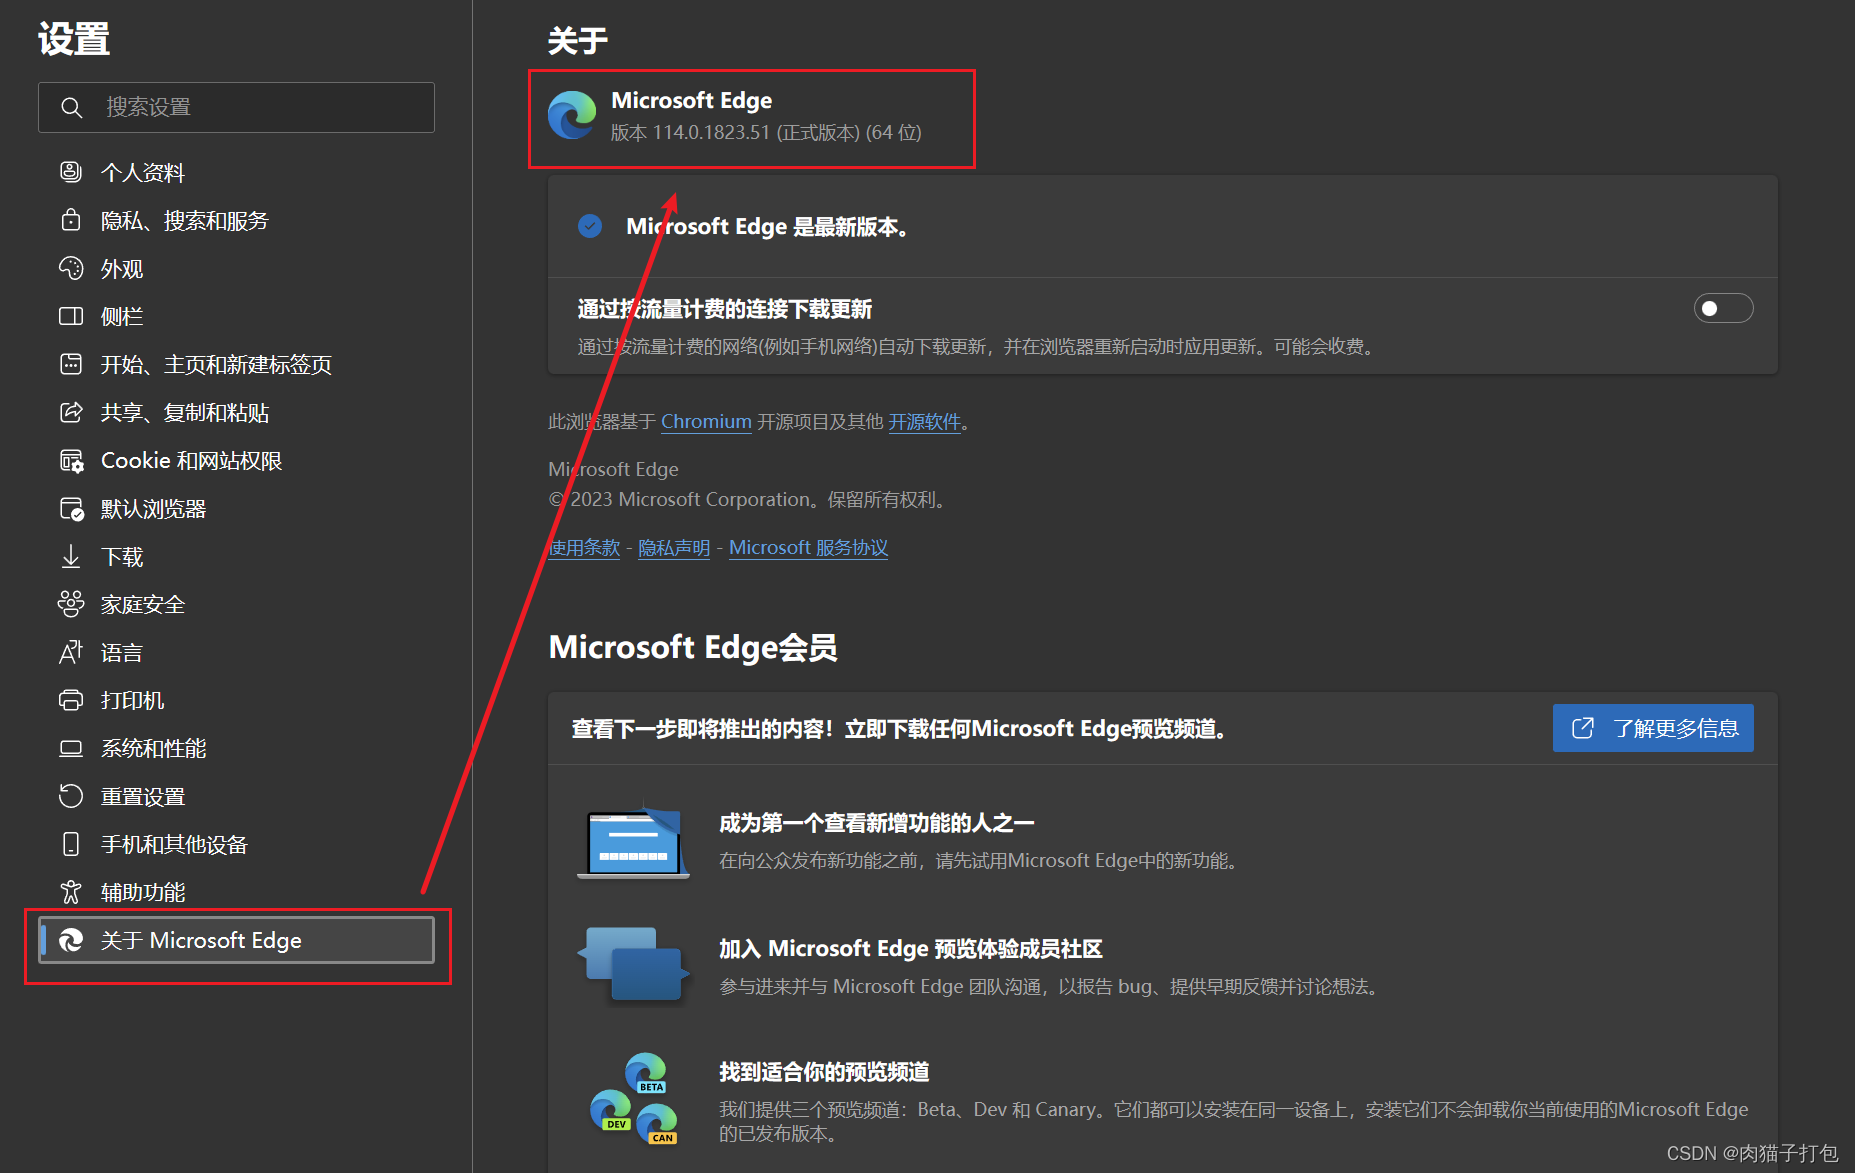Click heading 加入 Microsoft Edge 预览体验成员社区
The image size is (1855, 1173).
(x=910, y=948)
